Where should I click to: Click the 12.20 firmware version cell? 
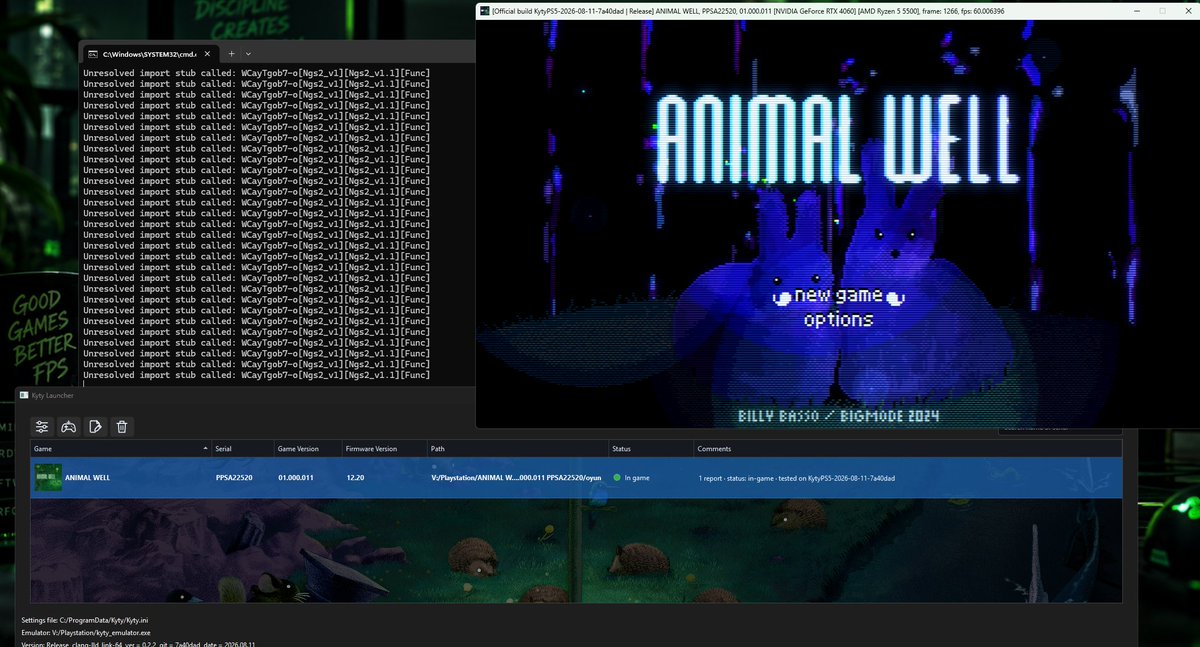356,478
